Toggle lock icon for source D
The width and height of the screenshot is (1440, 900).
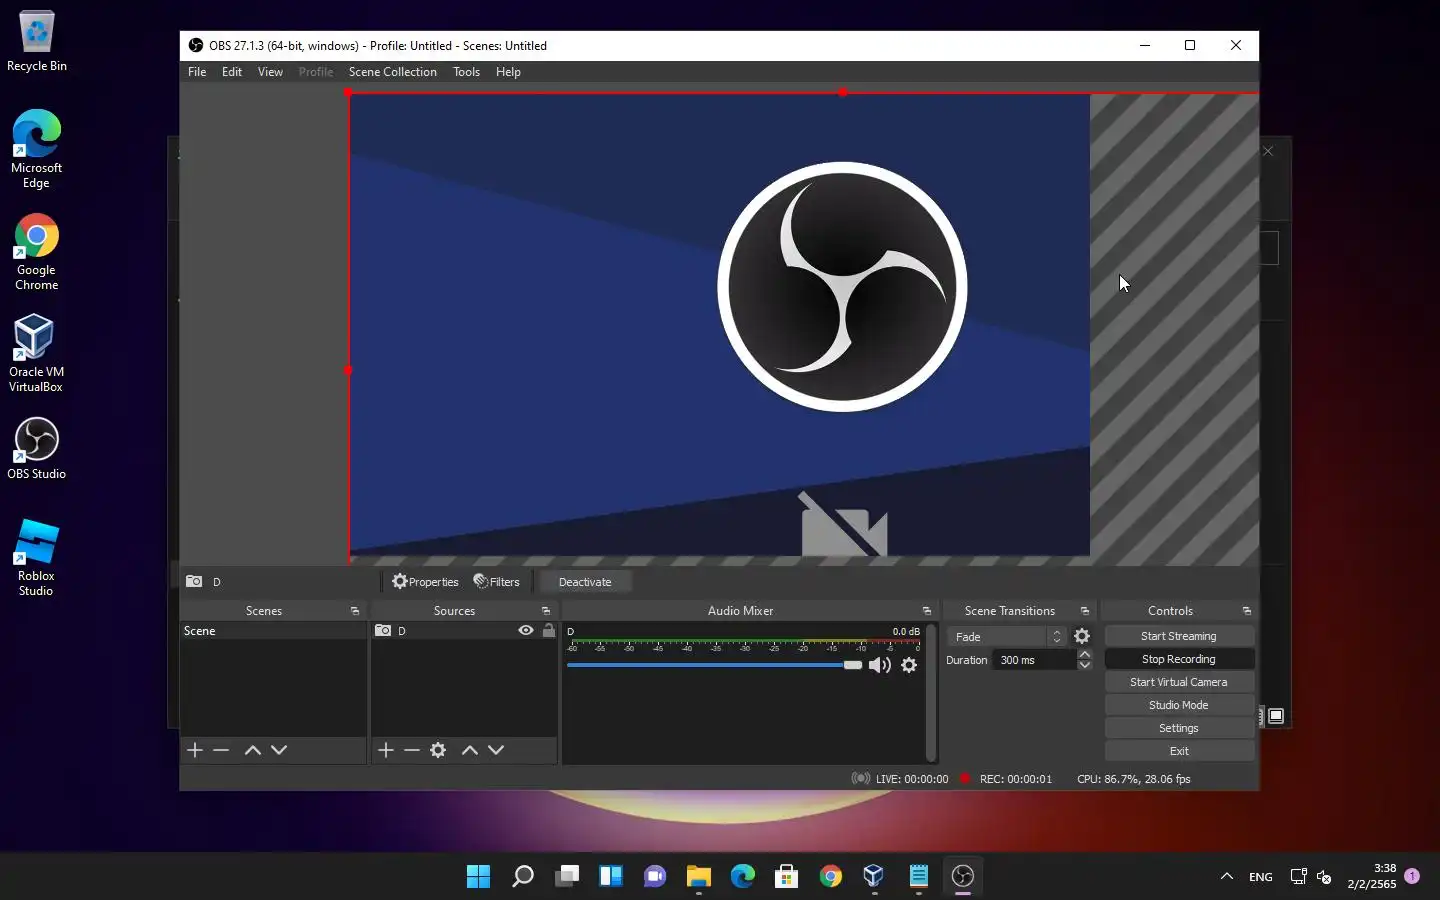click(548, 630)
